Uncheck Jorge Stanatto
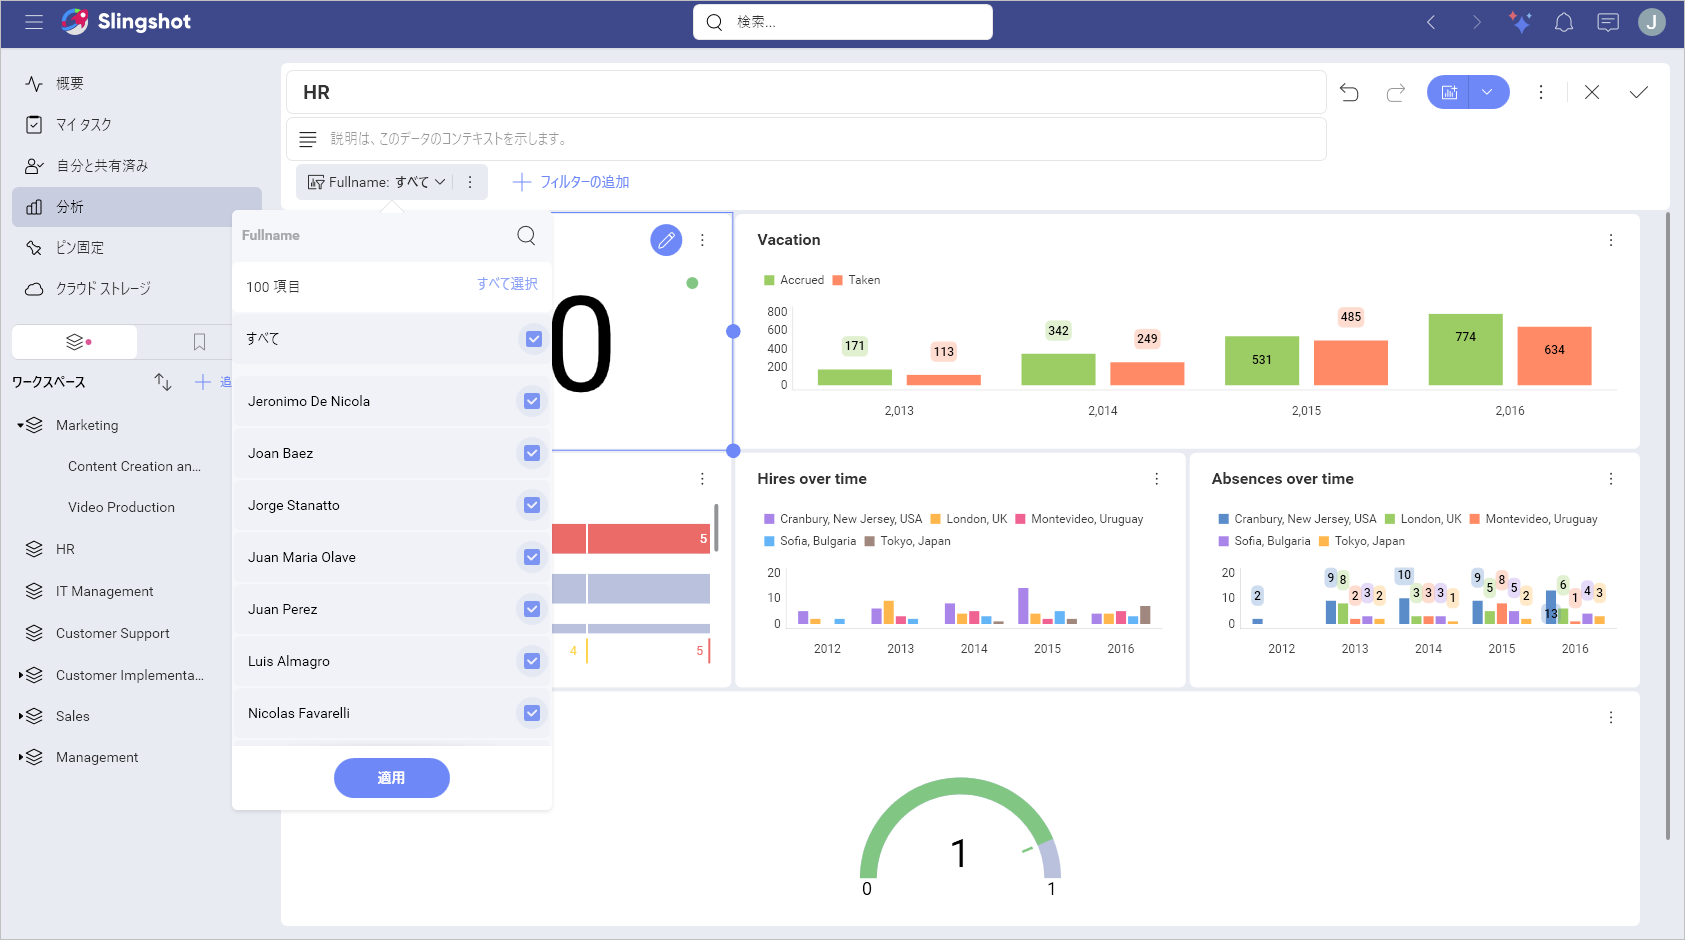The width and height of the screenshot is (1685, 940). (532, 505)
